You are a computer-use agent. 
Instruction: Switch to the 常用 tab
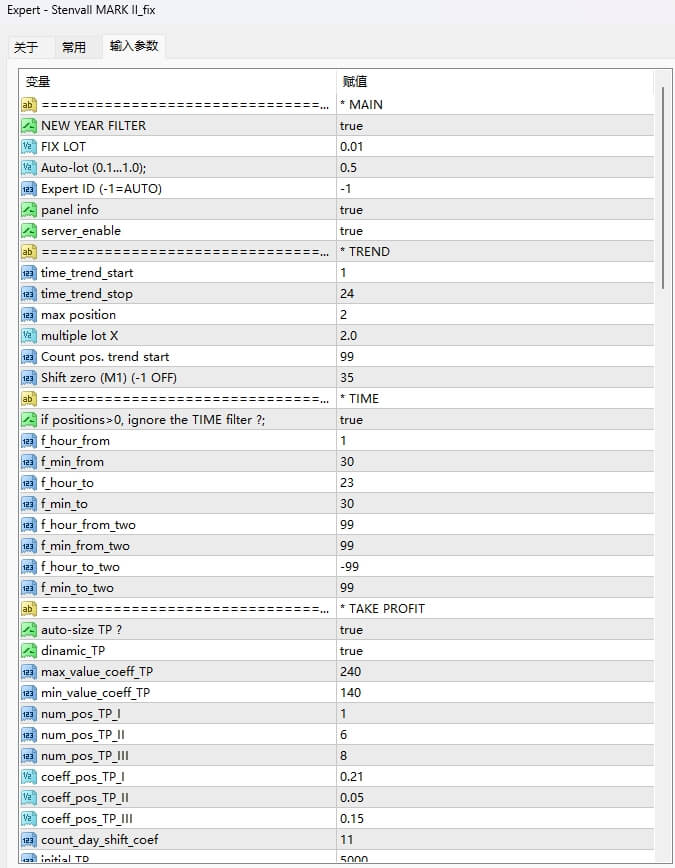(x=74, y=47)
